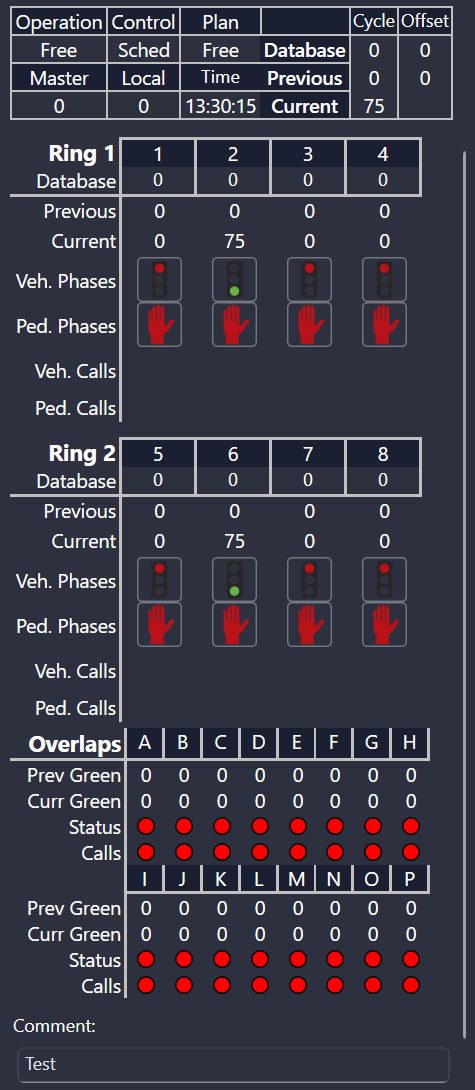
Task: Click phase 6 green vehicle signal icon
Action: click(234, 579)
